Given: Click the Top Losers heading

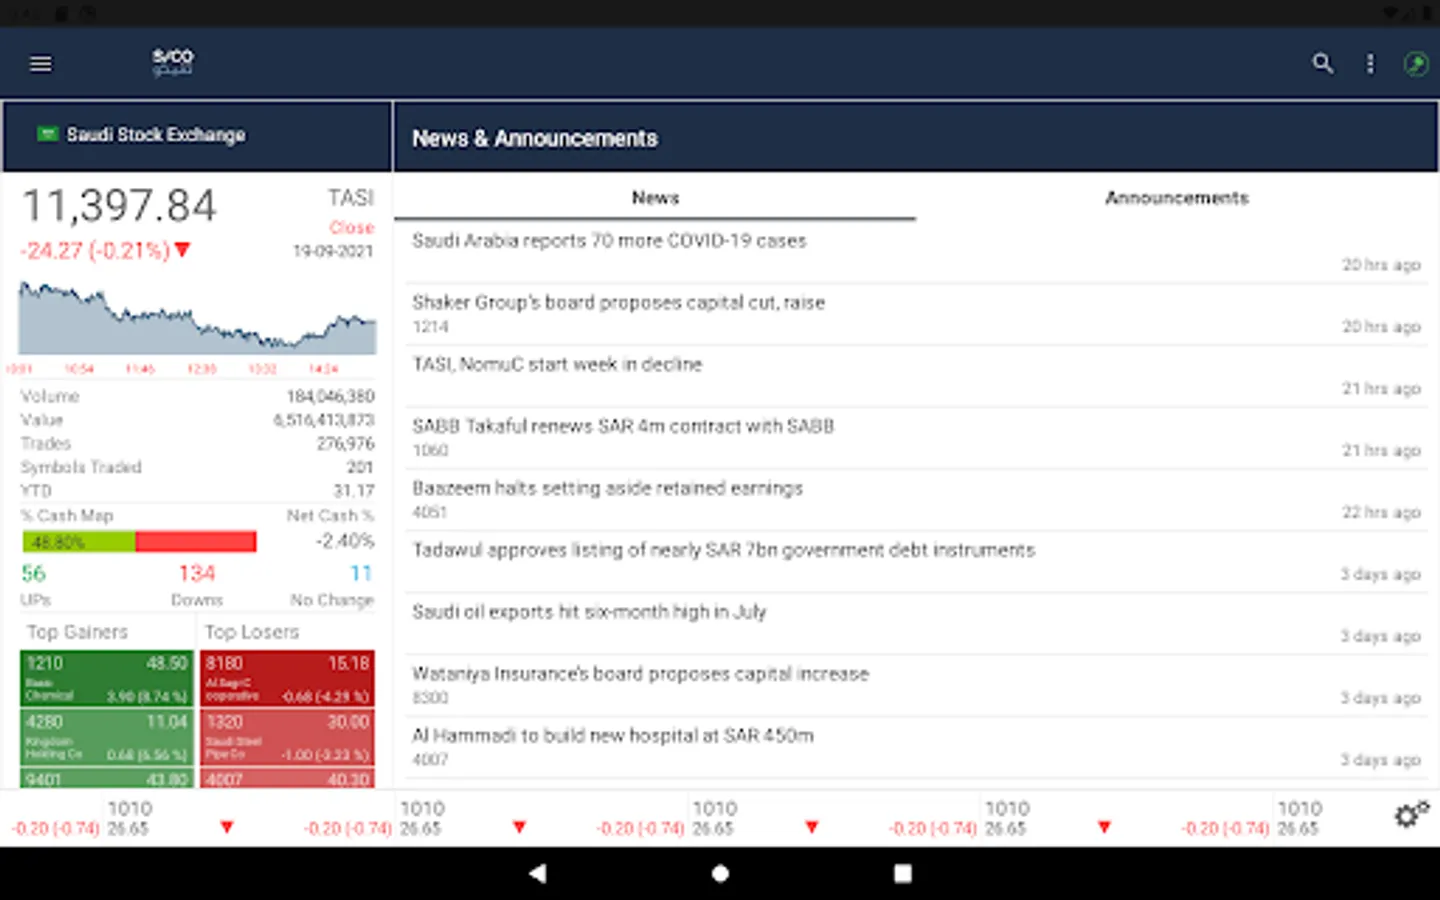Looking at the screenshot, I should (252, 632).
